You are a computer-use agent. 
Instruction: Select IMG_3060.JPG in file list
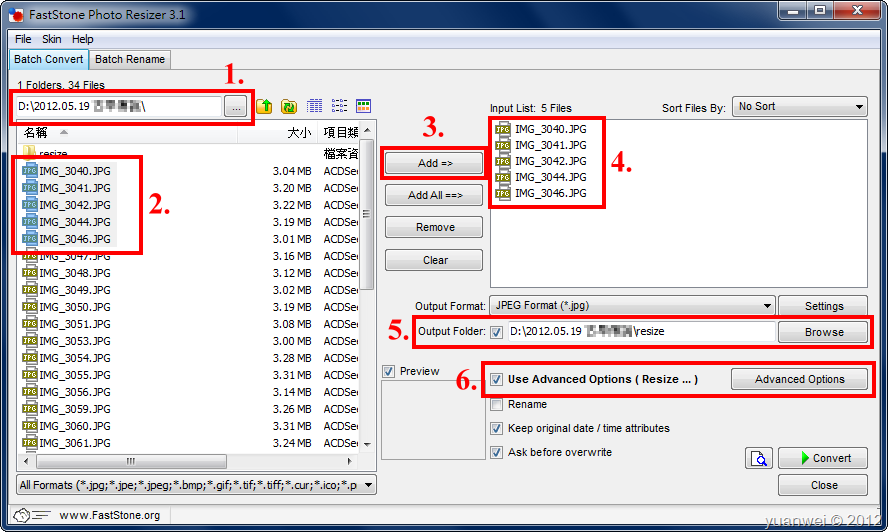pyautogui.click(x=75, y=425)
